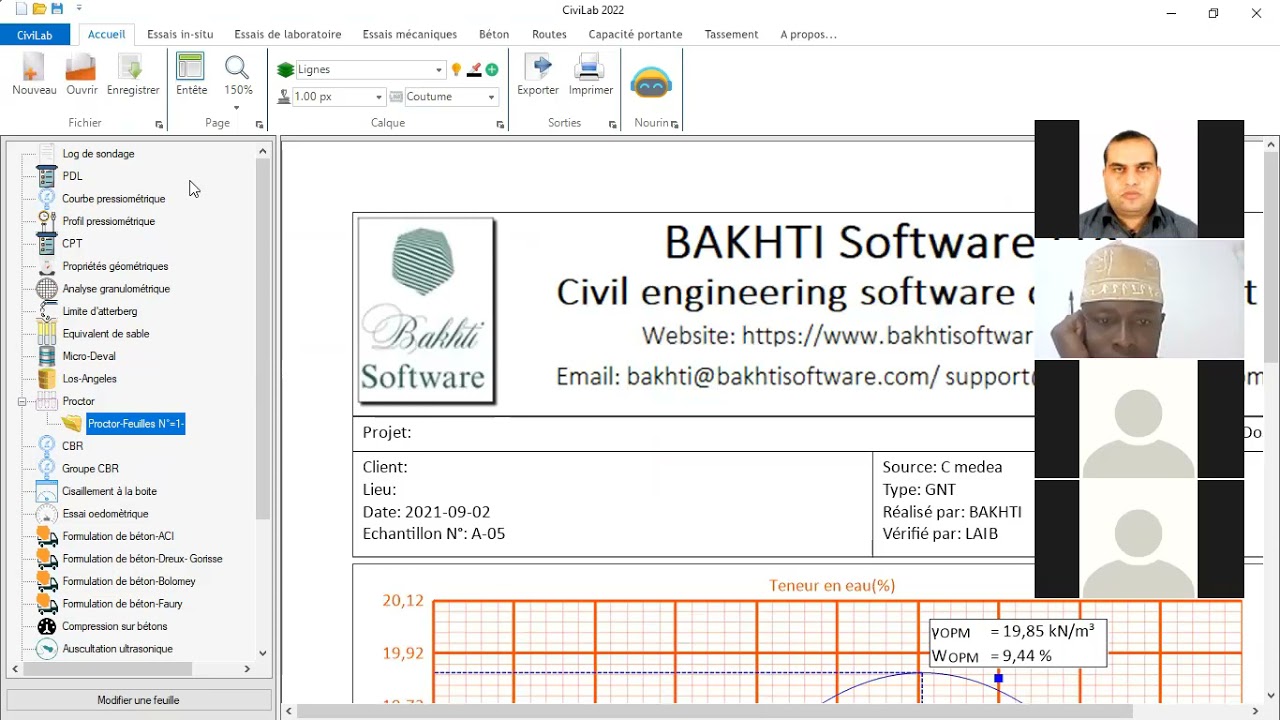Print with the Imprimer icon
1280x720 pixels.
(591, 75)
